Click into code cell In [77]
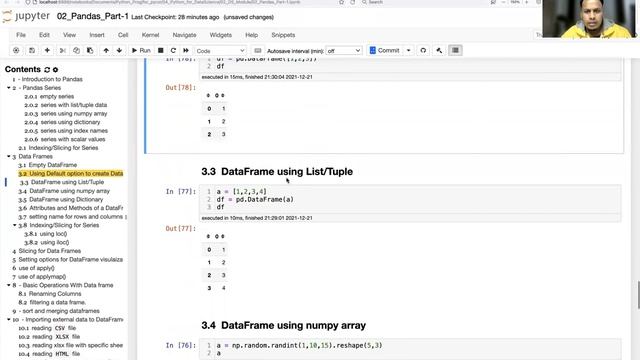Image resolution: width=640 pixels, height=360 pixels. click(410, 199)
